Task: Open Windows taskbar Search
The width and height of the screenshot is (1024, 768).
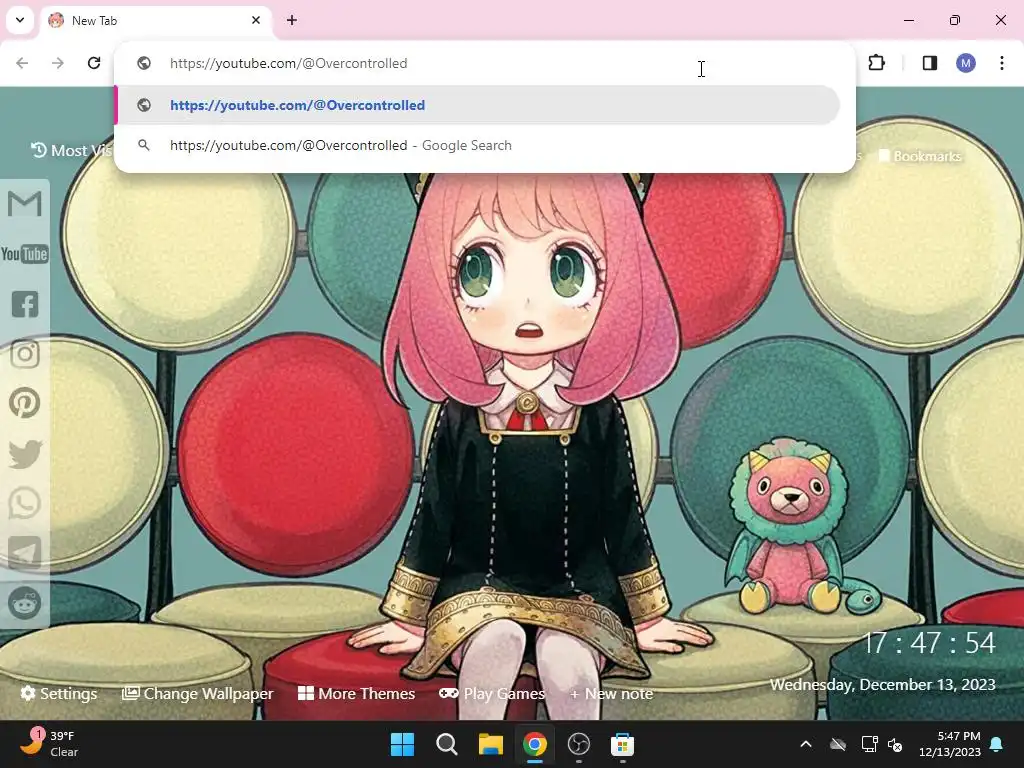Action: pos(447,744)
